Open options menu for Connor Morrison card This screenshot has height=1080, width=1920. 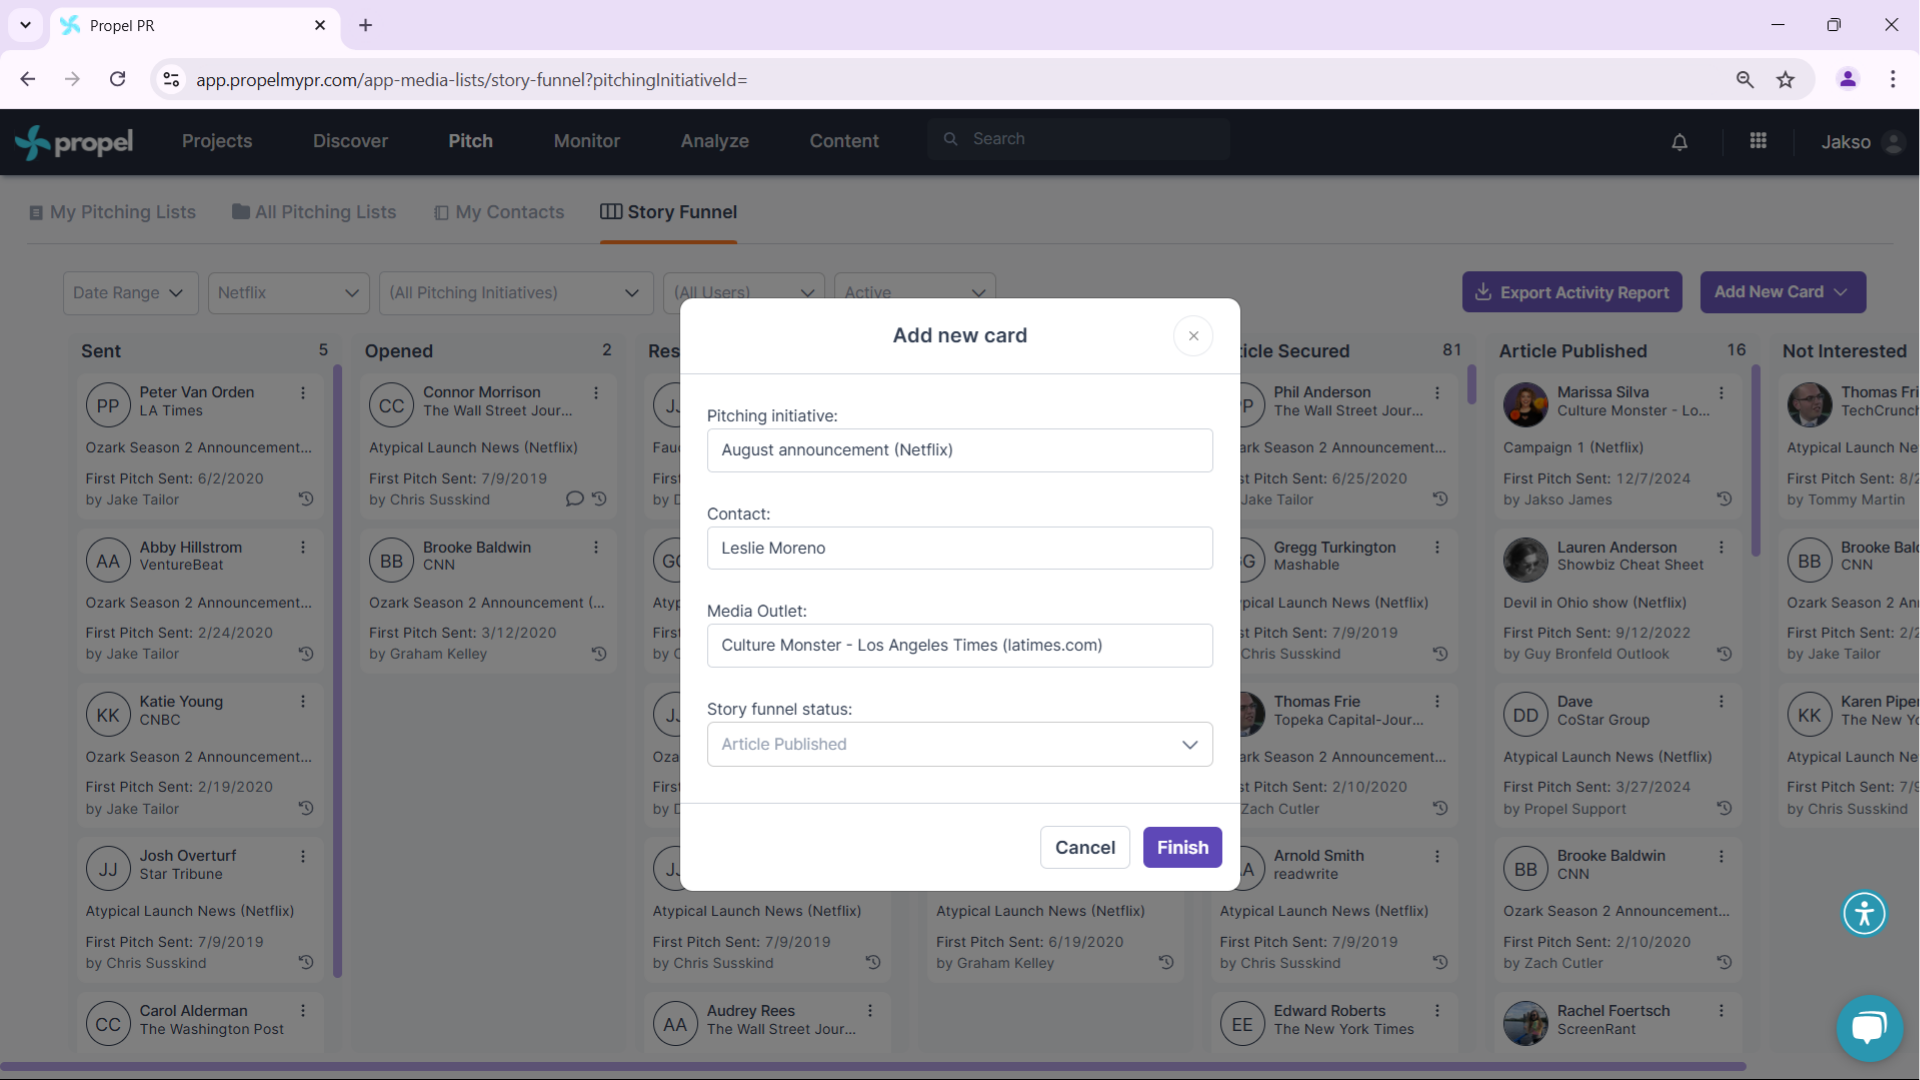596,393
